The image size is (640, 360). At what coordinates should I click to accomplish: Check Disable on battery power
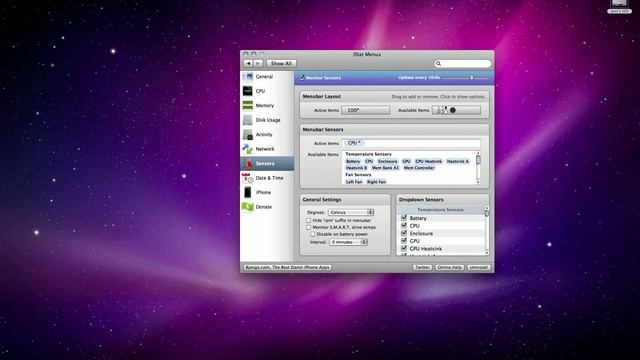313,234
